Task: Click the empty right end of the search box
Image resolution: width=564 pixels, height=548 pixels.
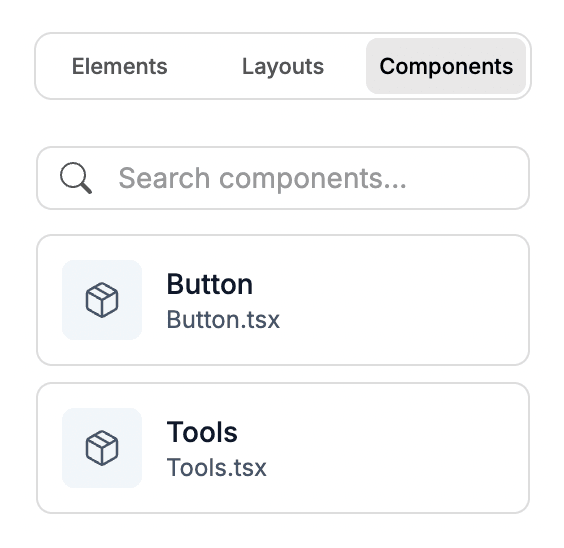Action: 468,178
